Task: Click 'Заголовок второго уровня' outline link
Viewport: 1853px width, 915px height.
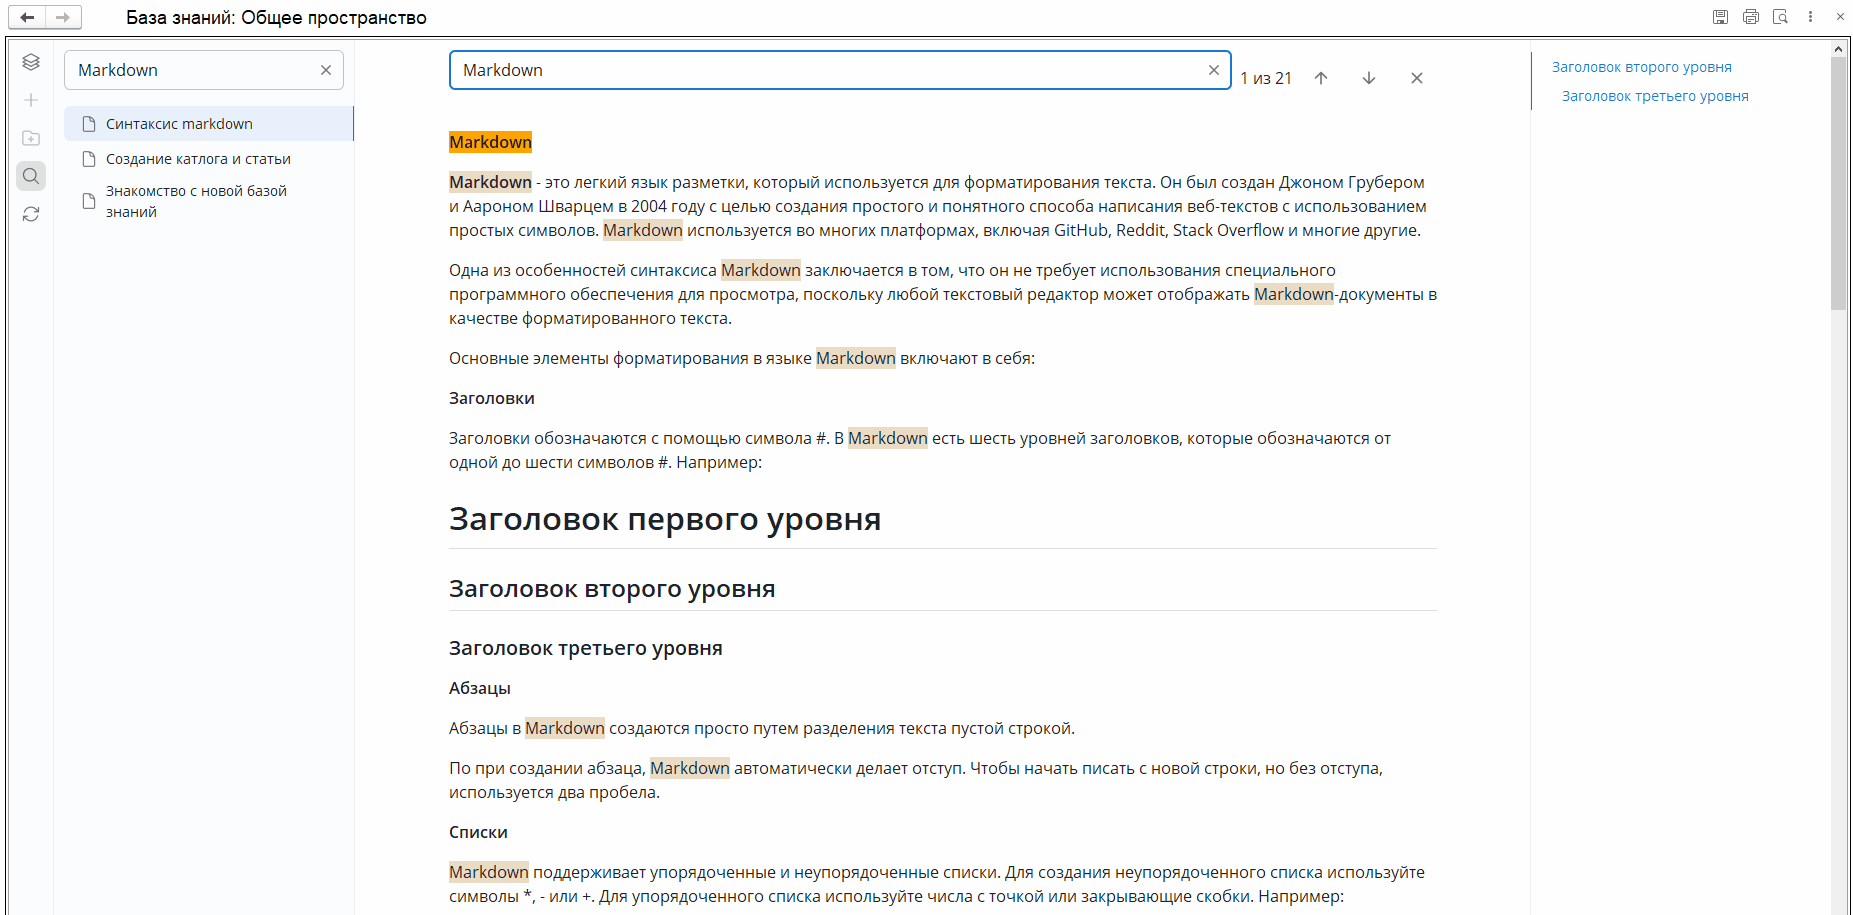Action: coord(1641,67)
